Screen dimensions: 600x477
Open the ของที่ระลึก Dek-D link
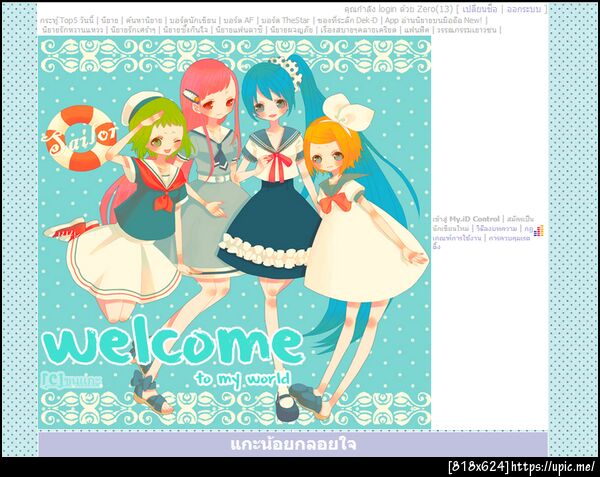pyautogui.click(x=347, y=20)
